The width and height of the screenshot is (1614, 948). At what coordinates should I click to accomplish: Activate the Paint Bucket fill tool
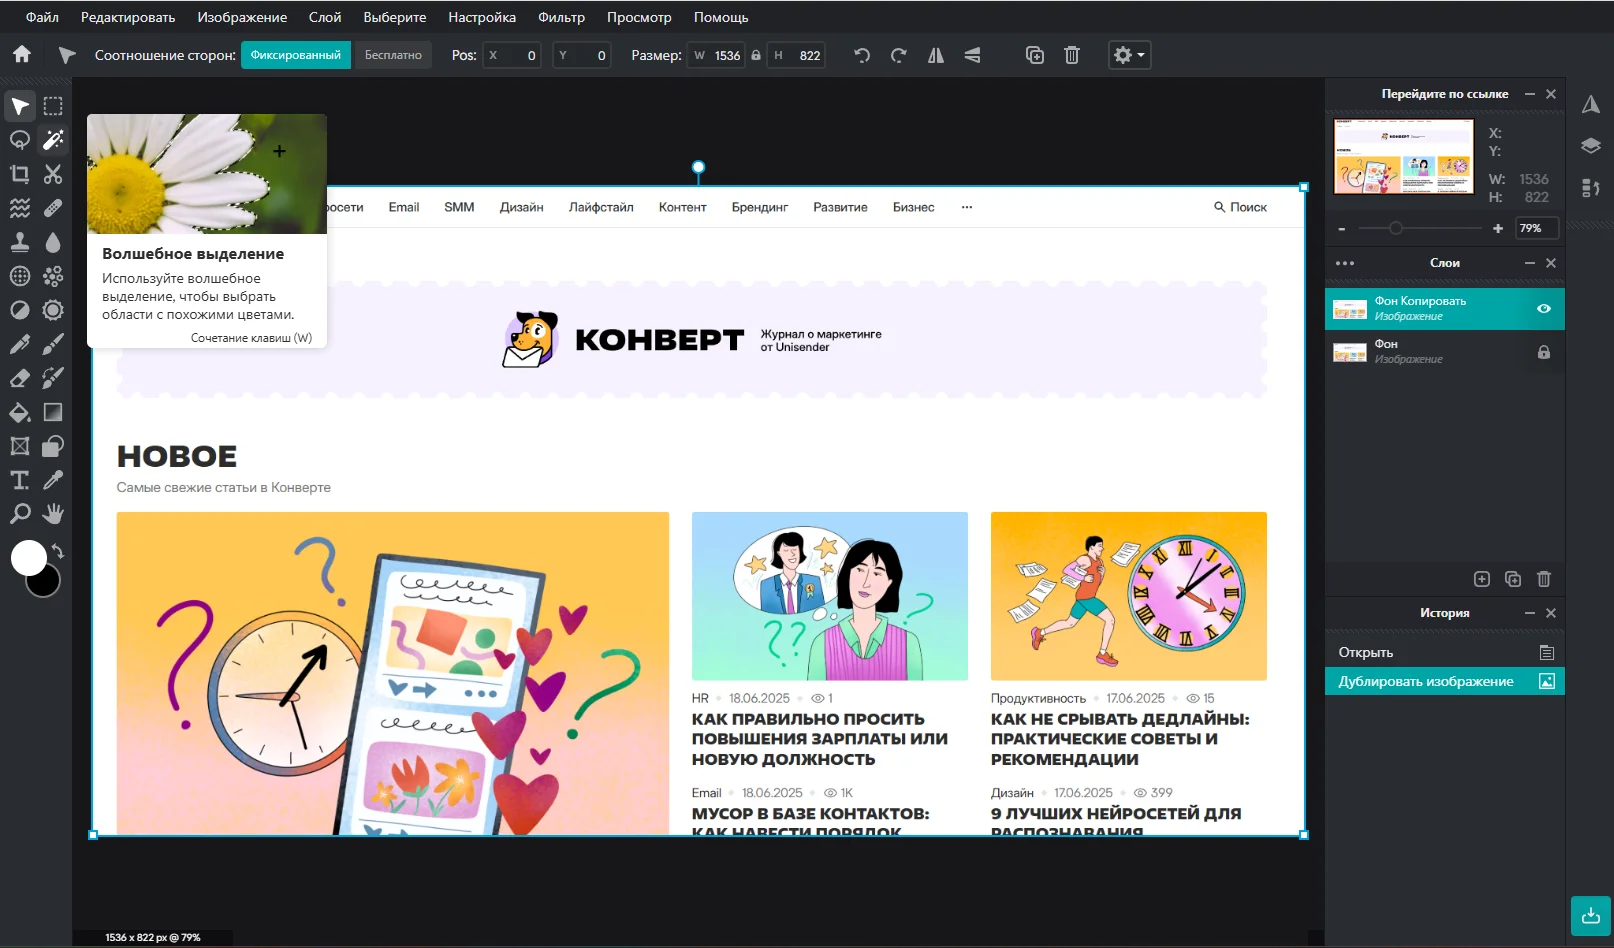[x=19, y=412]
